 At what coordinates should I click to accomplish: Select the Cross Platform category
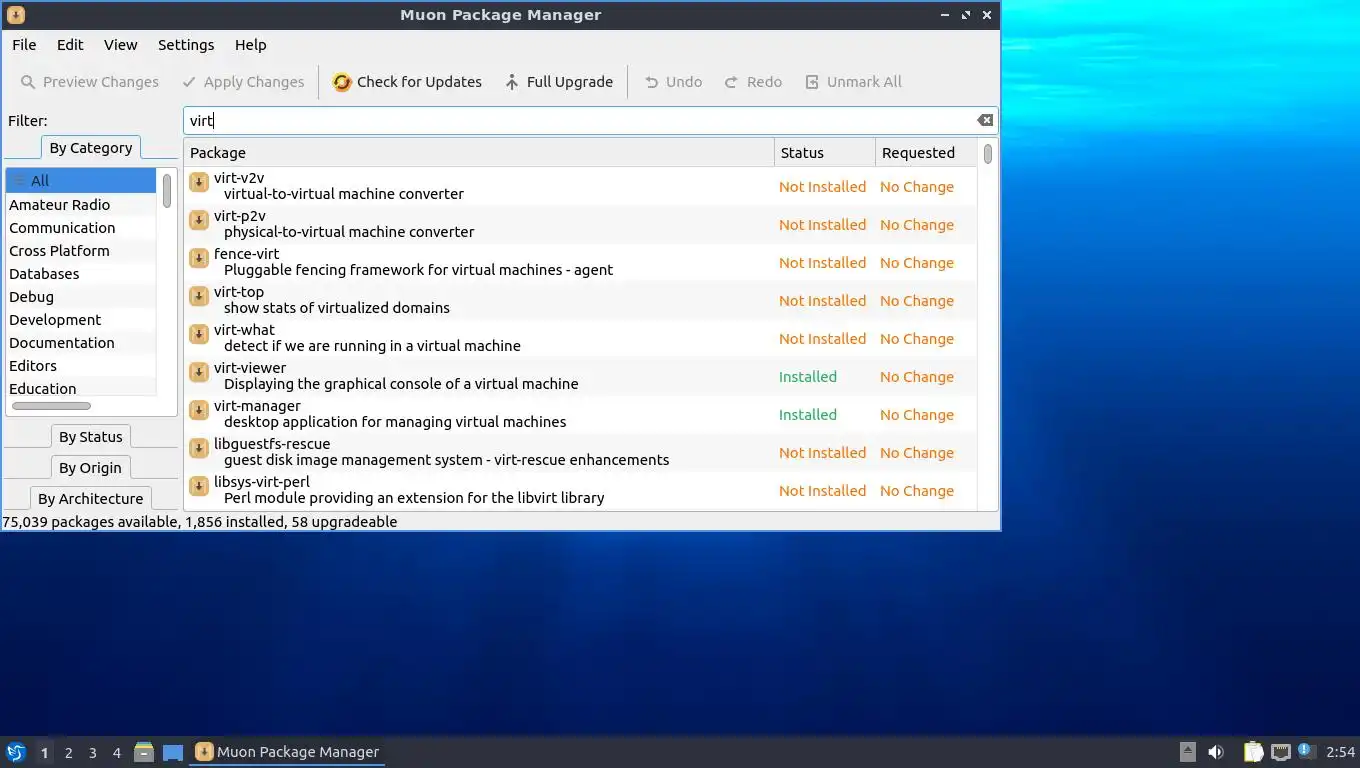coord(81,251)
